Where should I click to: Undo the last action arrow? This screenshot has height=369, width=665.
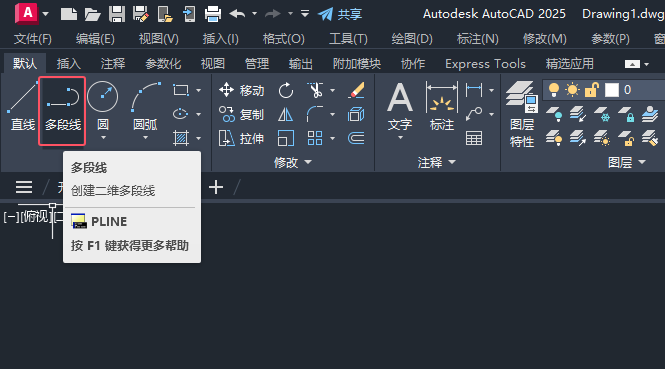238,14
